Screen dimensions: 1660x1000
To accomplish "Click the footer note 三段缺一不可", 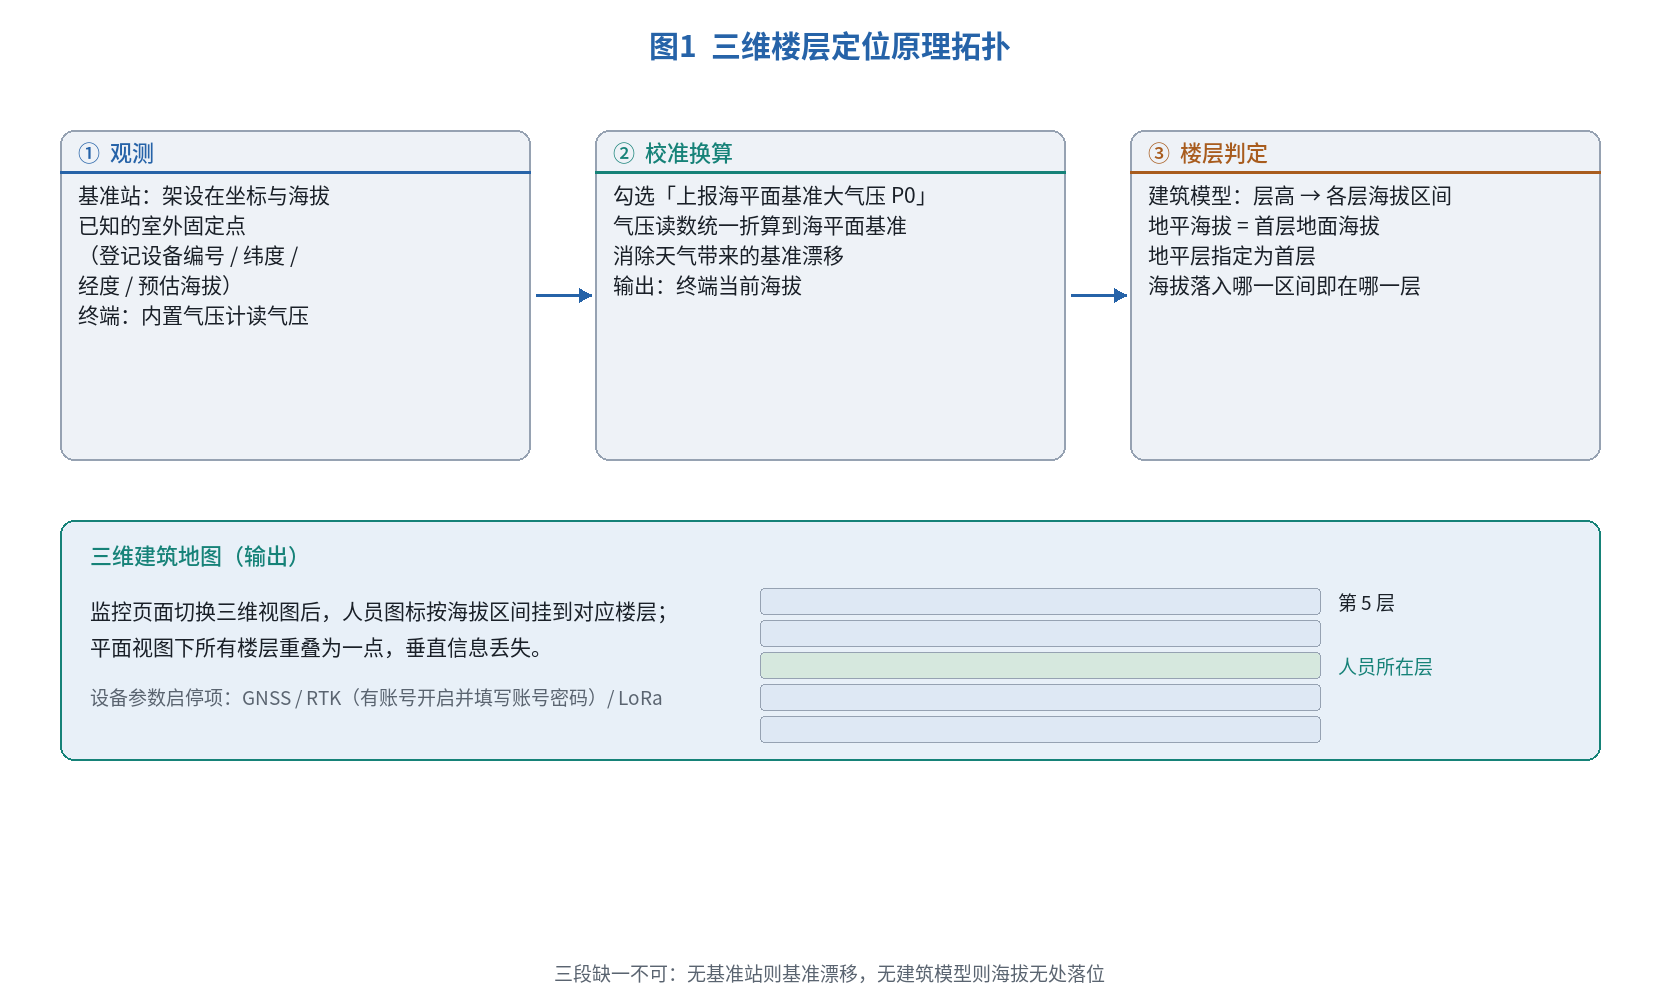I will click(x=830, y=974).
